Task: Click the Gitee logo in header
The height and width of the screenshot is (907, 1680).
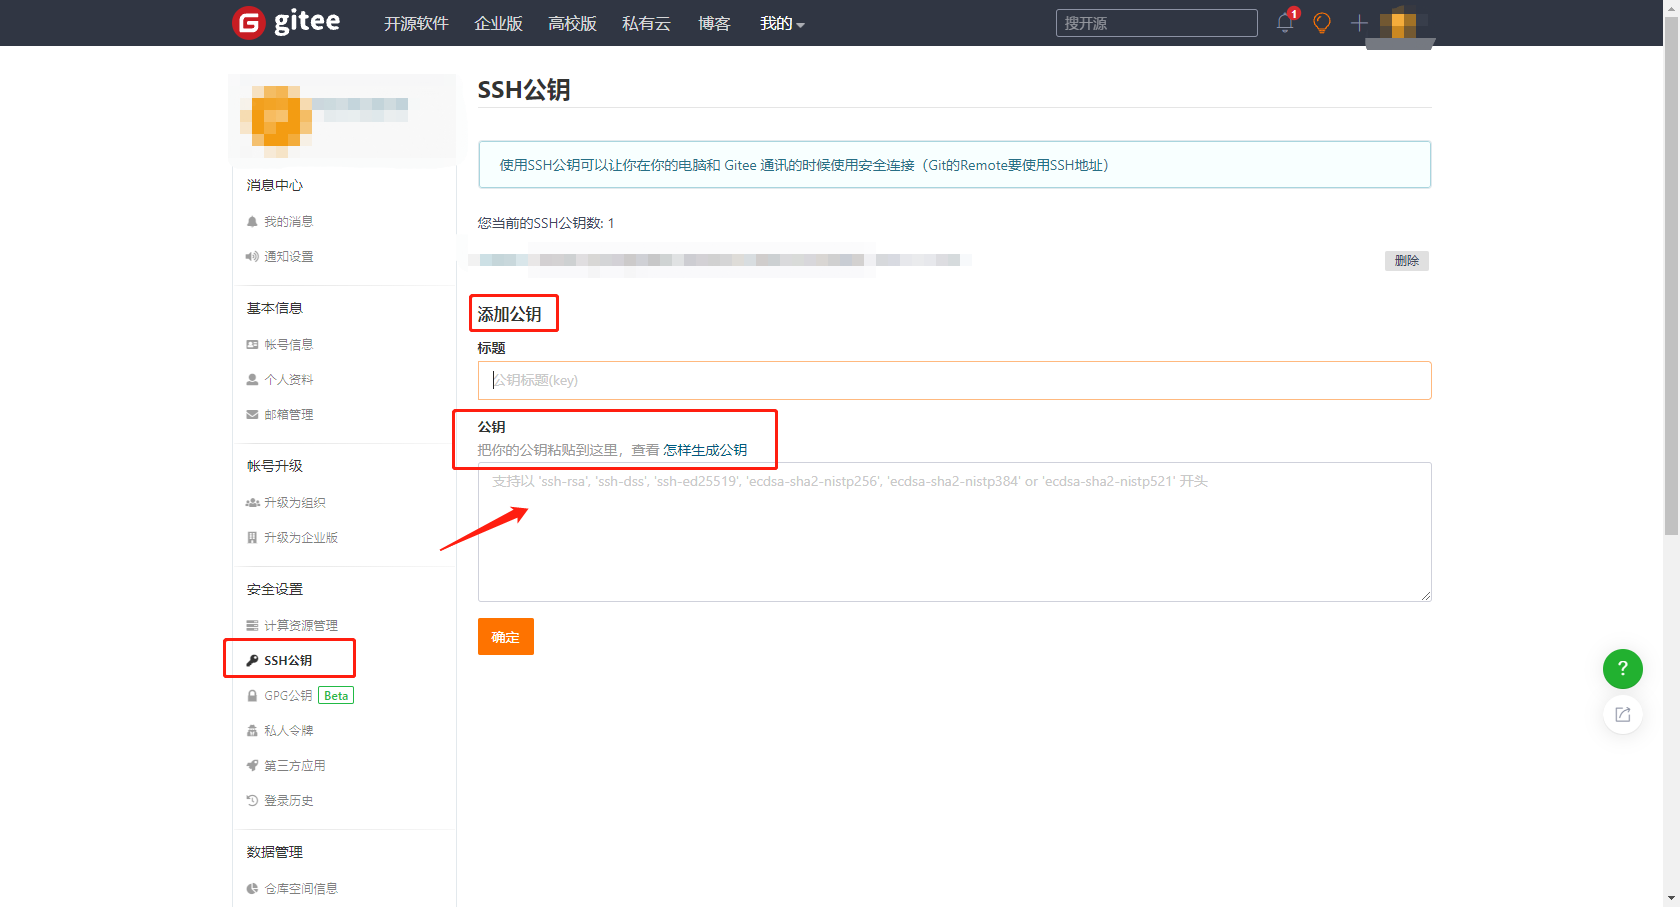Action: 286,22
